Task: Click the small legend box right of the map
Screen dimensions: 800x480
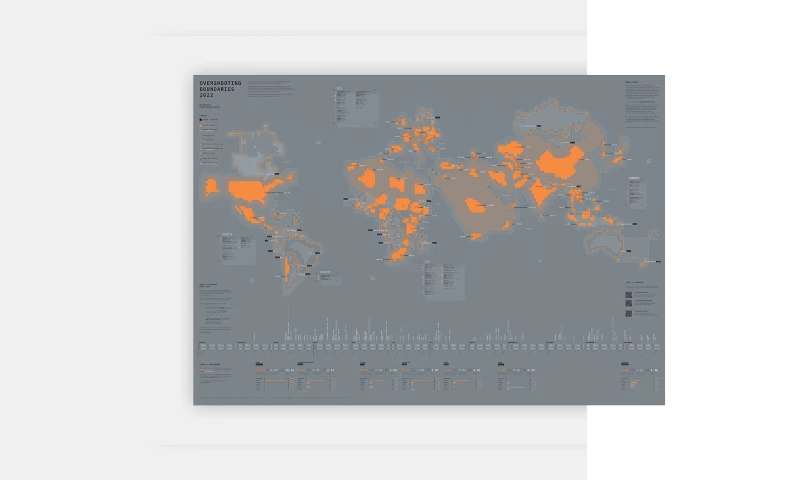Action: [635, 190]
